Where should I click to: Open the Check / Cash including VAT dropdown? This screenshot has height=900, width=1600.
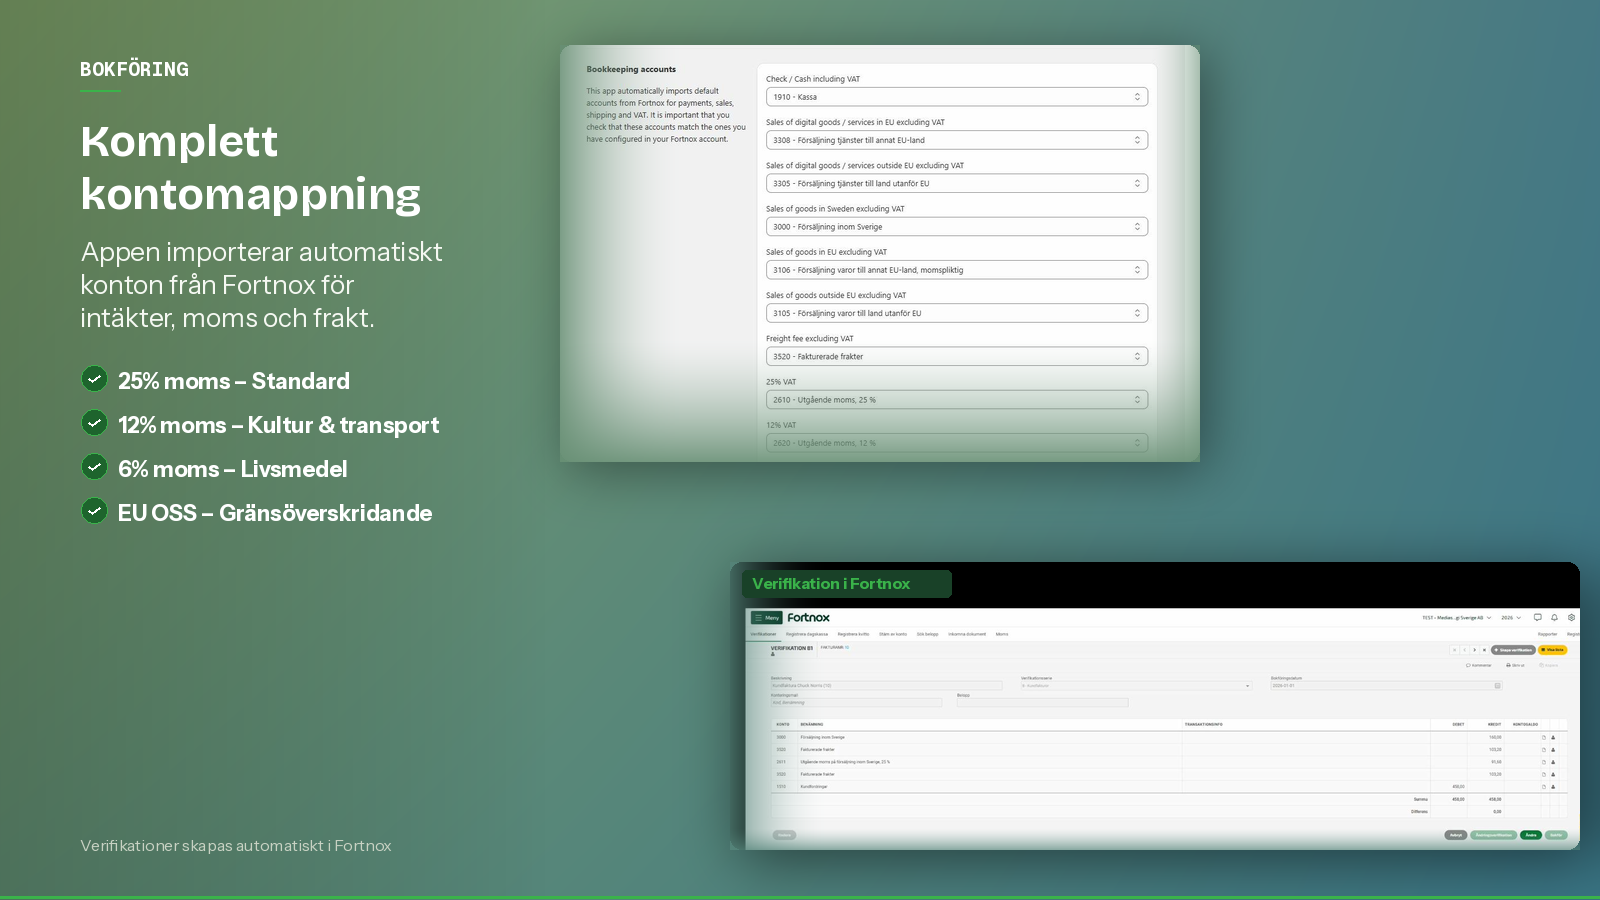(957, 97)
